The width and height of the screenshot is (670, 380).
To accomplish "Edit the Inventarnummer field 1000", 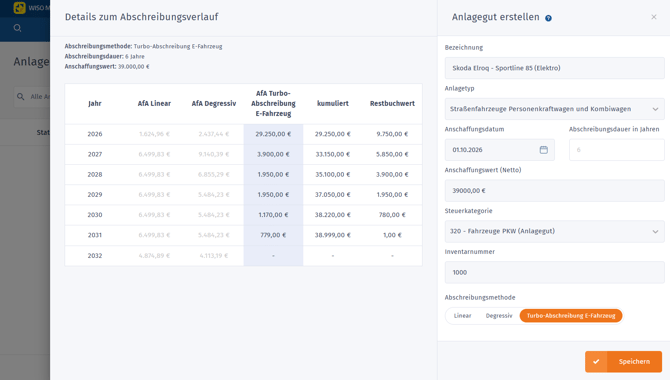I will (554, 272).
